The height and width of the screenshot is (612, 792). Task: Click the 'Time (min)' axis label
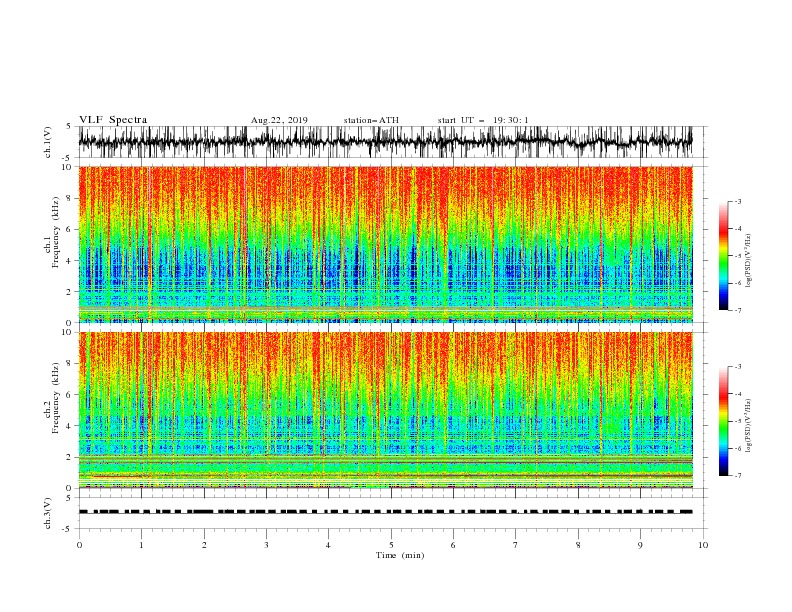click(x=400, y=555)
